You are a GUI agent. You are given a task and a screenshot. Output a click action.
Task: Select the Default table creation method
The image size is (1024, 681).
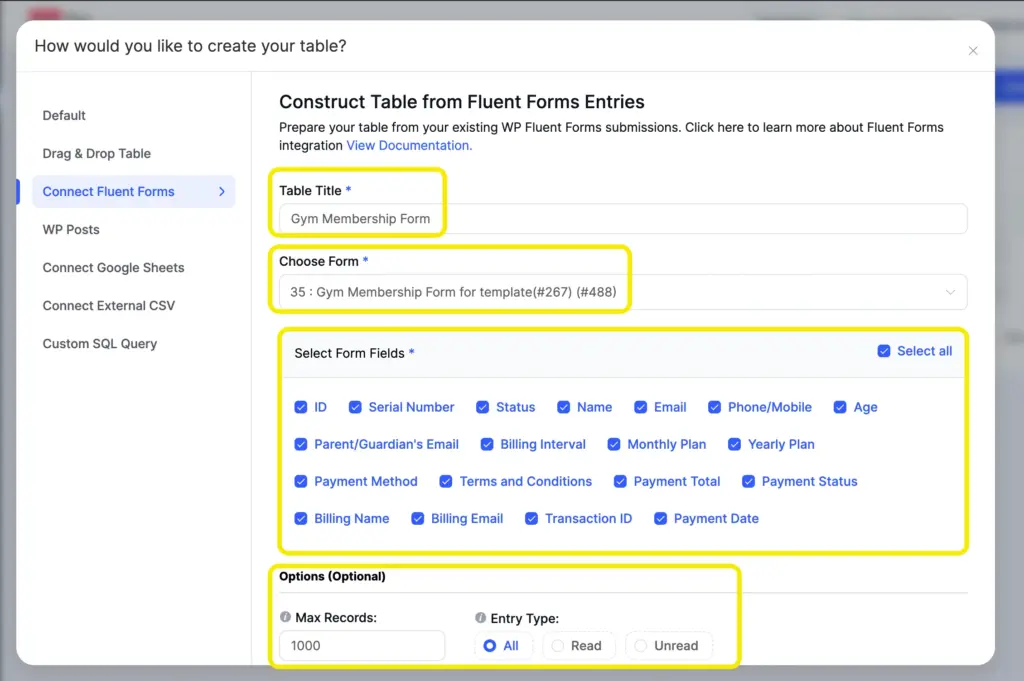coord(64,115)
